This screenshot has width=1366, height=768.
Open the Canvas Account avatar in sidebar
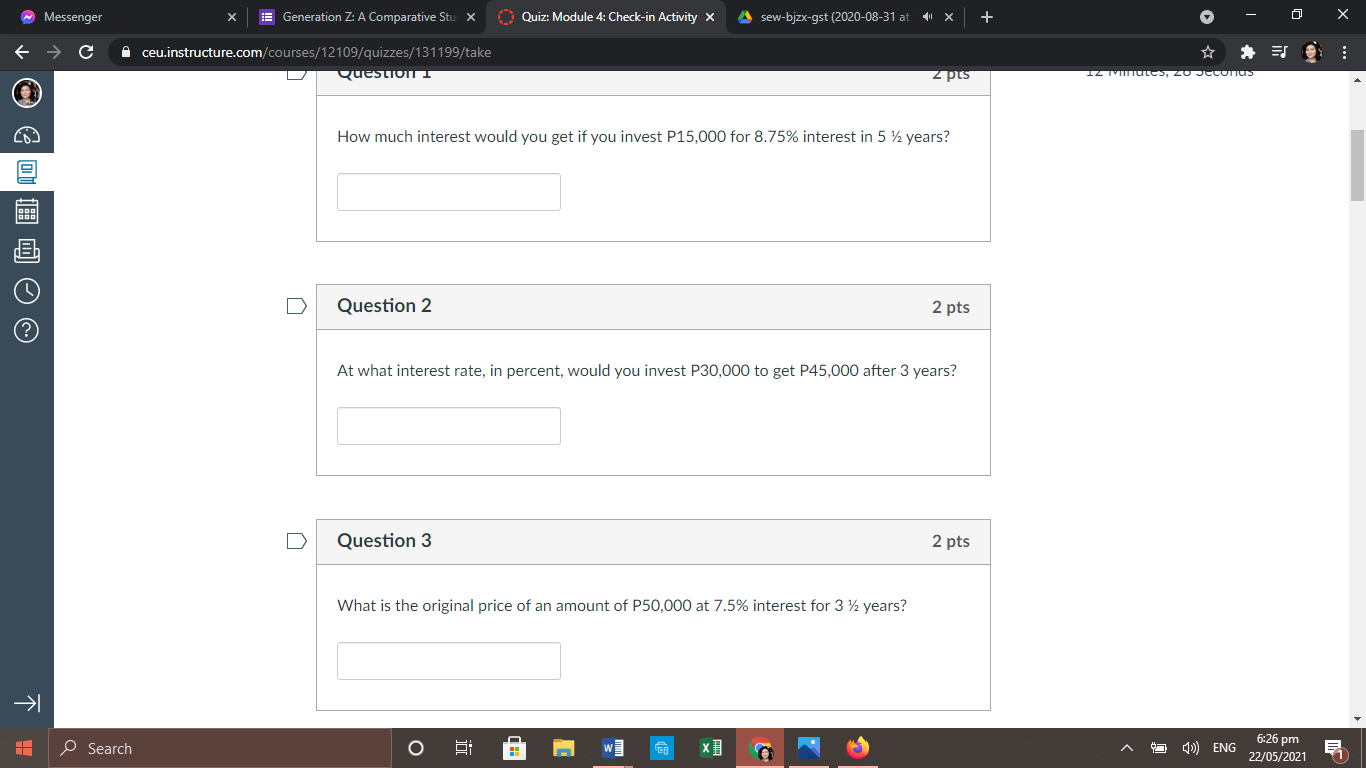(27, 93)
